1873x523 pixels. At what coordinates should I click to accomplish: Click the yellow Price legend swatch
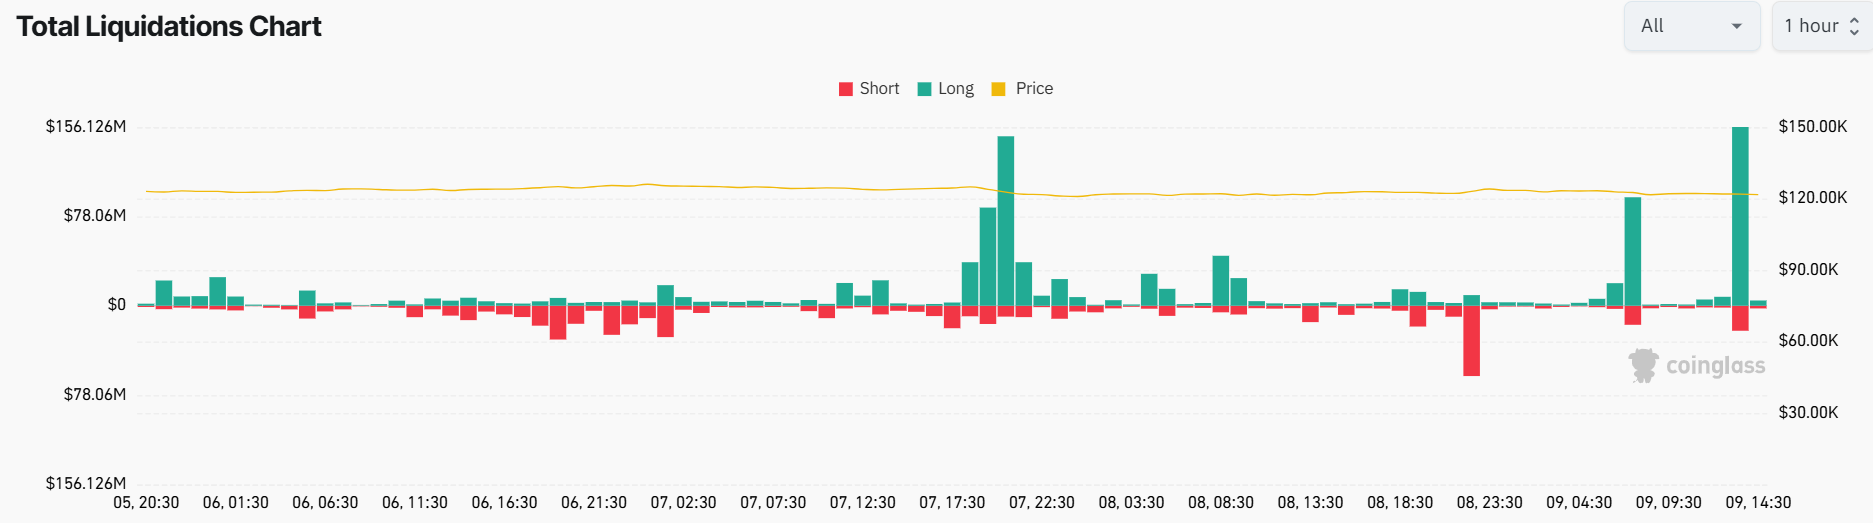[998, 89]
